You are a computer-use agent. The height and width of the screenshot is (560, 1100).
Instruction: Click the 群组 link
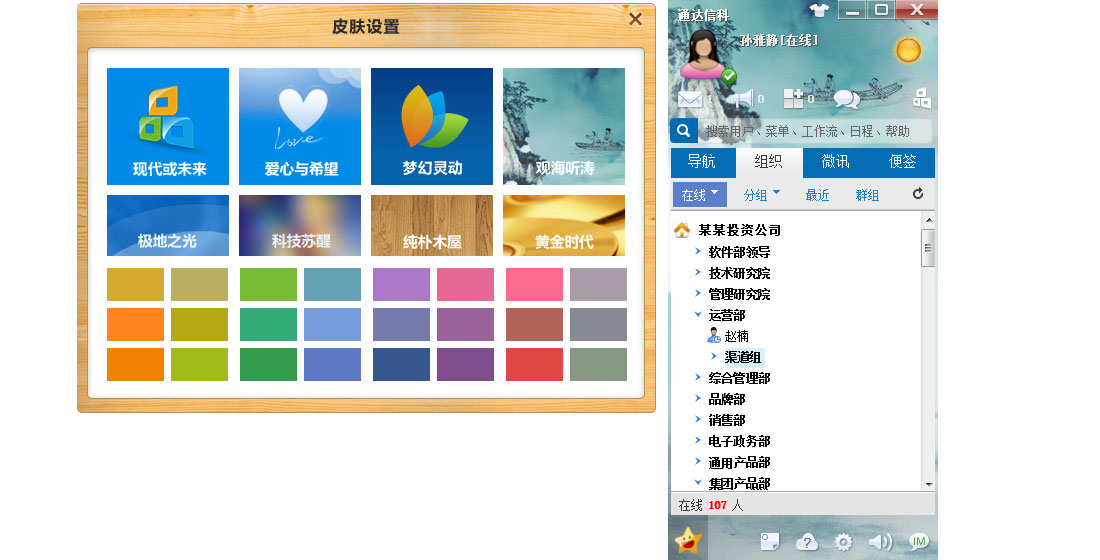point(867,195)
